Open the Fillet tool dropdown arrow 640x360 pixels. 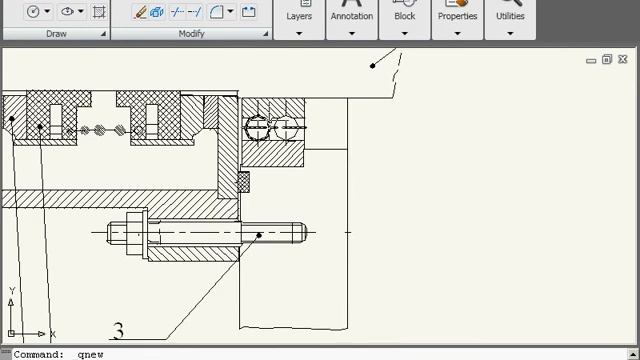point(231,12)
